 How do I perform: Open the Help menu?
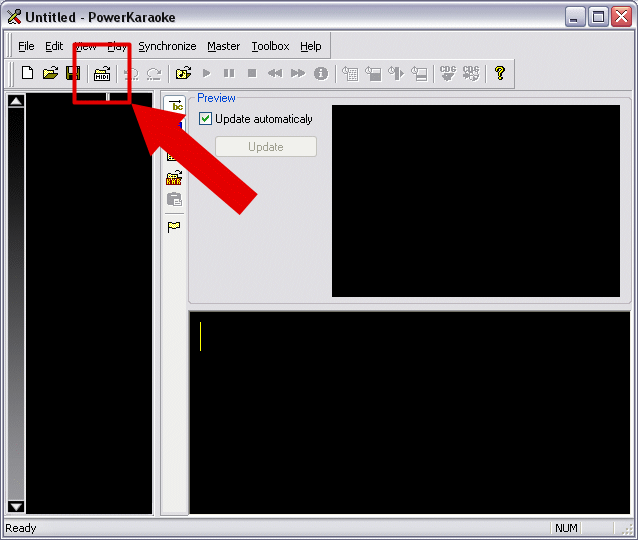(311, 46)
